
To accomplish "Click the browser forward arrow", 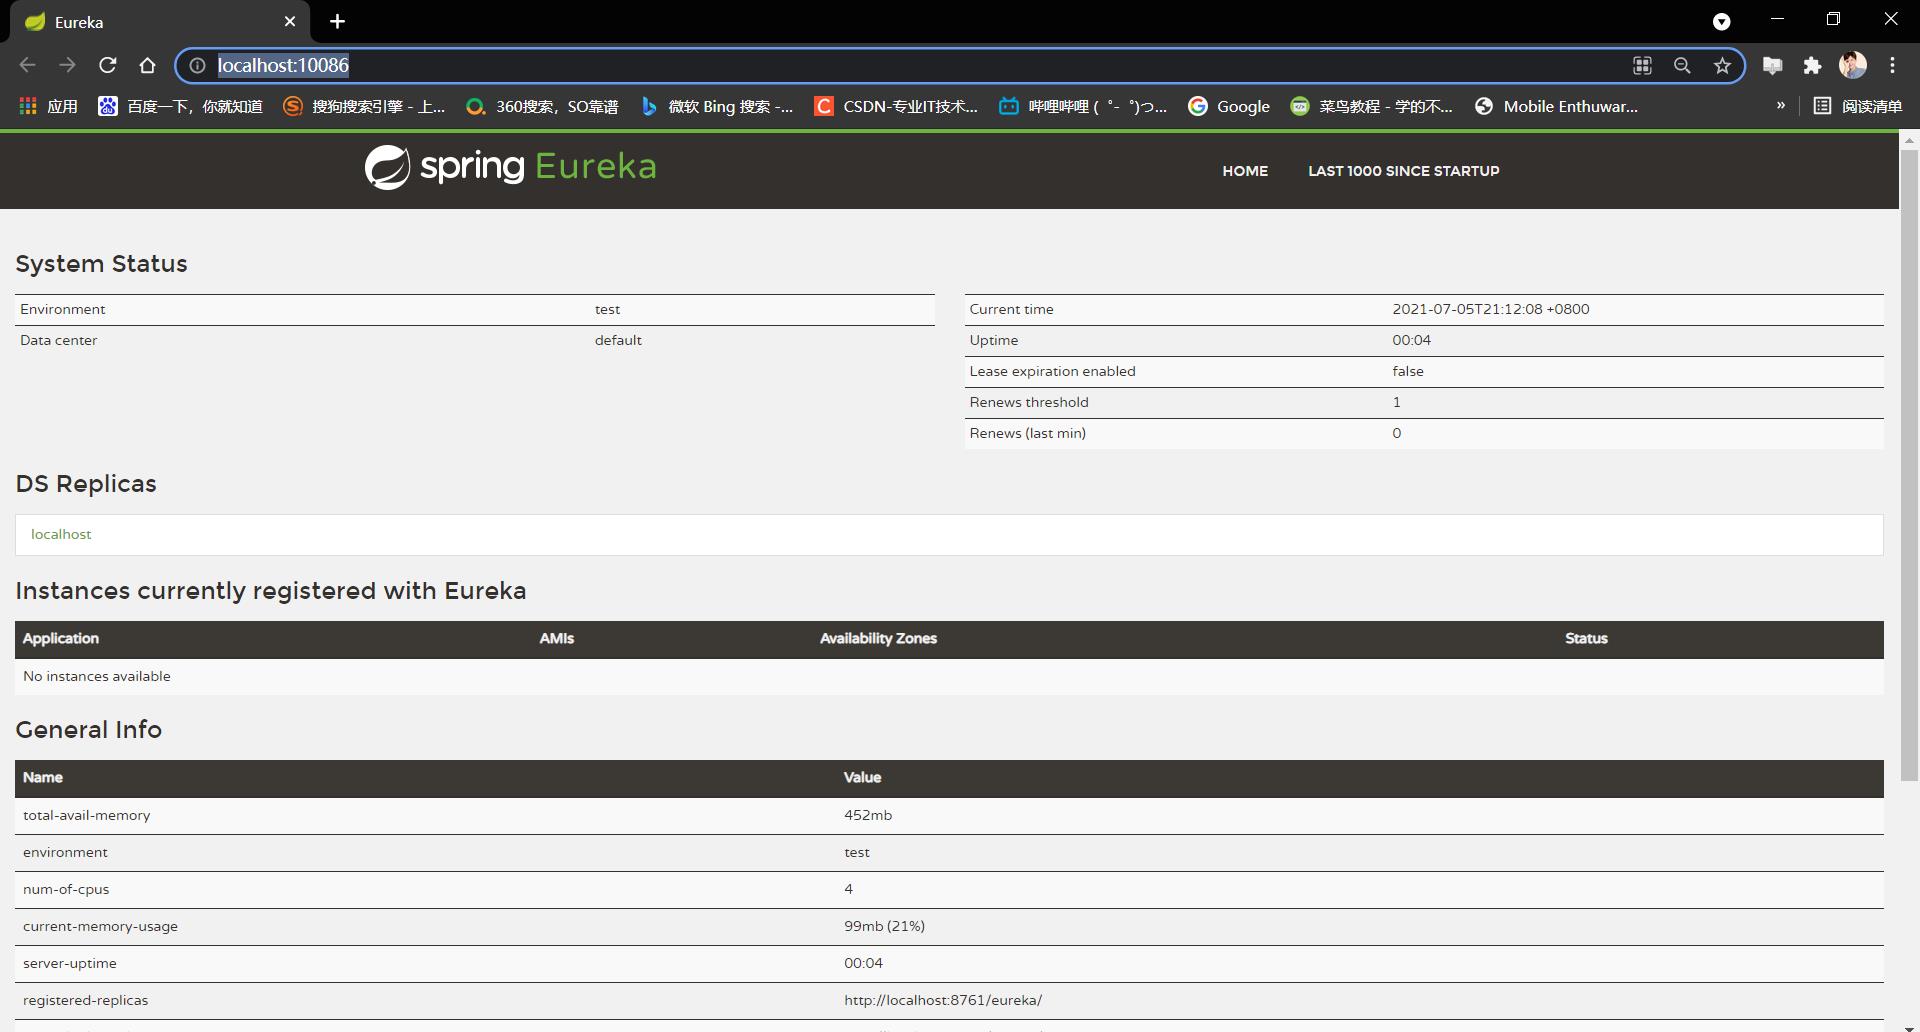I will click(67, 65).
